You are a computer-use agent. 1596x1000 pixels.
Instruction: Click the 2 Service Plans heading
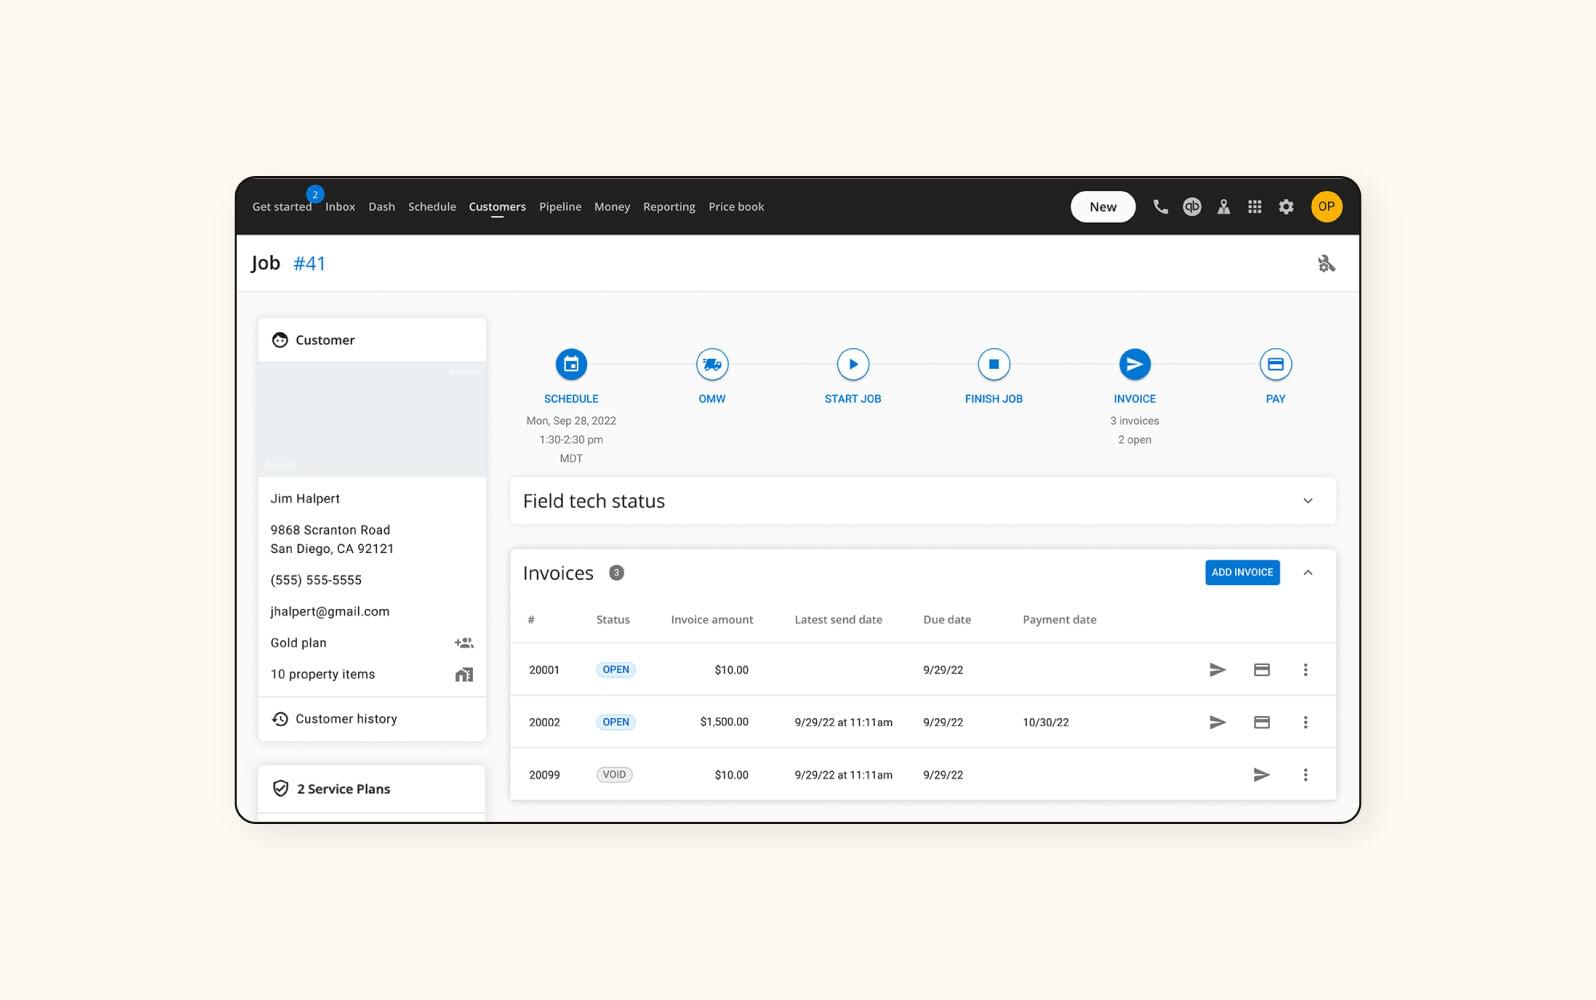343,789
